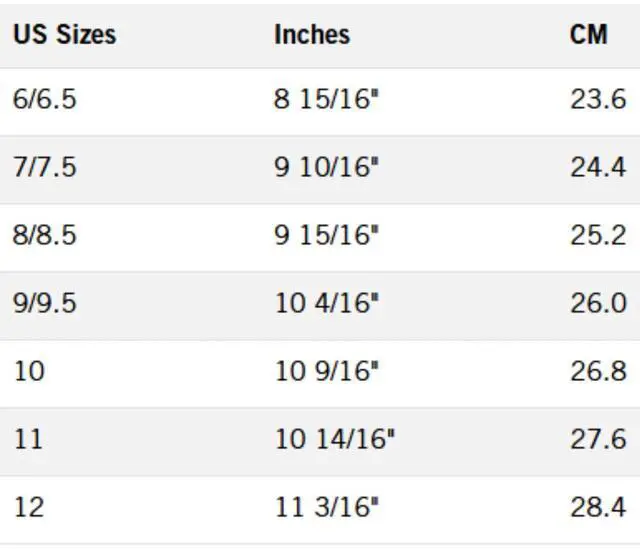The width and height of the screenshot is (640, 549).
Task: Select the 26.8 CM value
Action: click(x=598, y=371)
